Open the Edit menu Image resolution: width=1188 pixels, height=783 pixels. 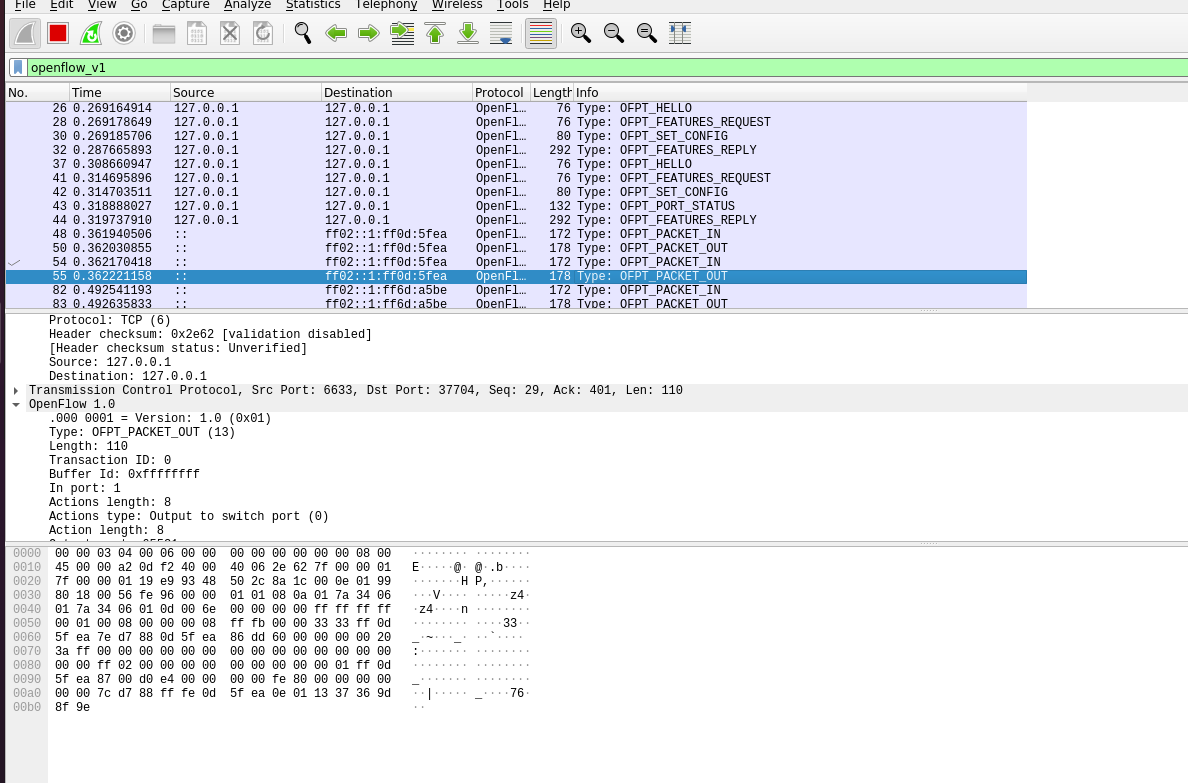pos(61,5)
